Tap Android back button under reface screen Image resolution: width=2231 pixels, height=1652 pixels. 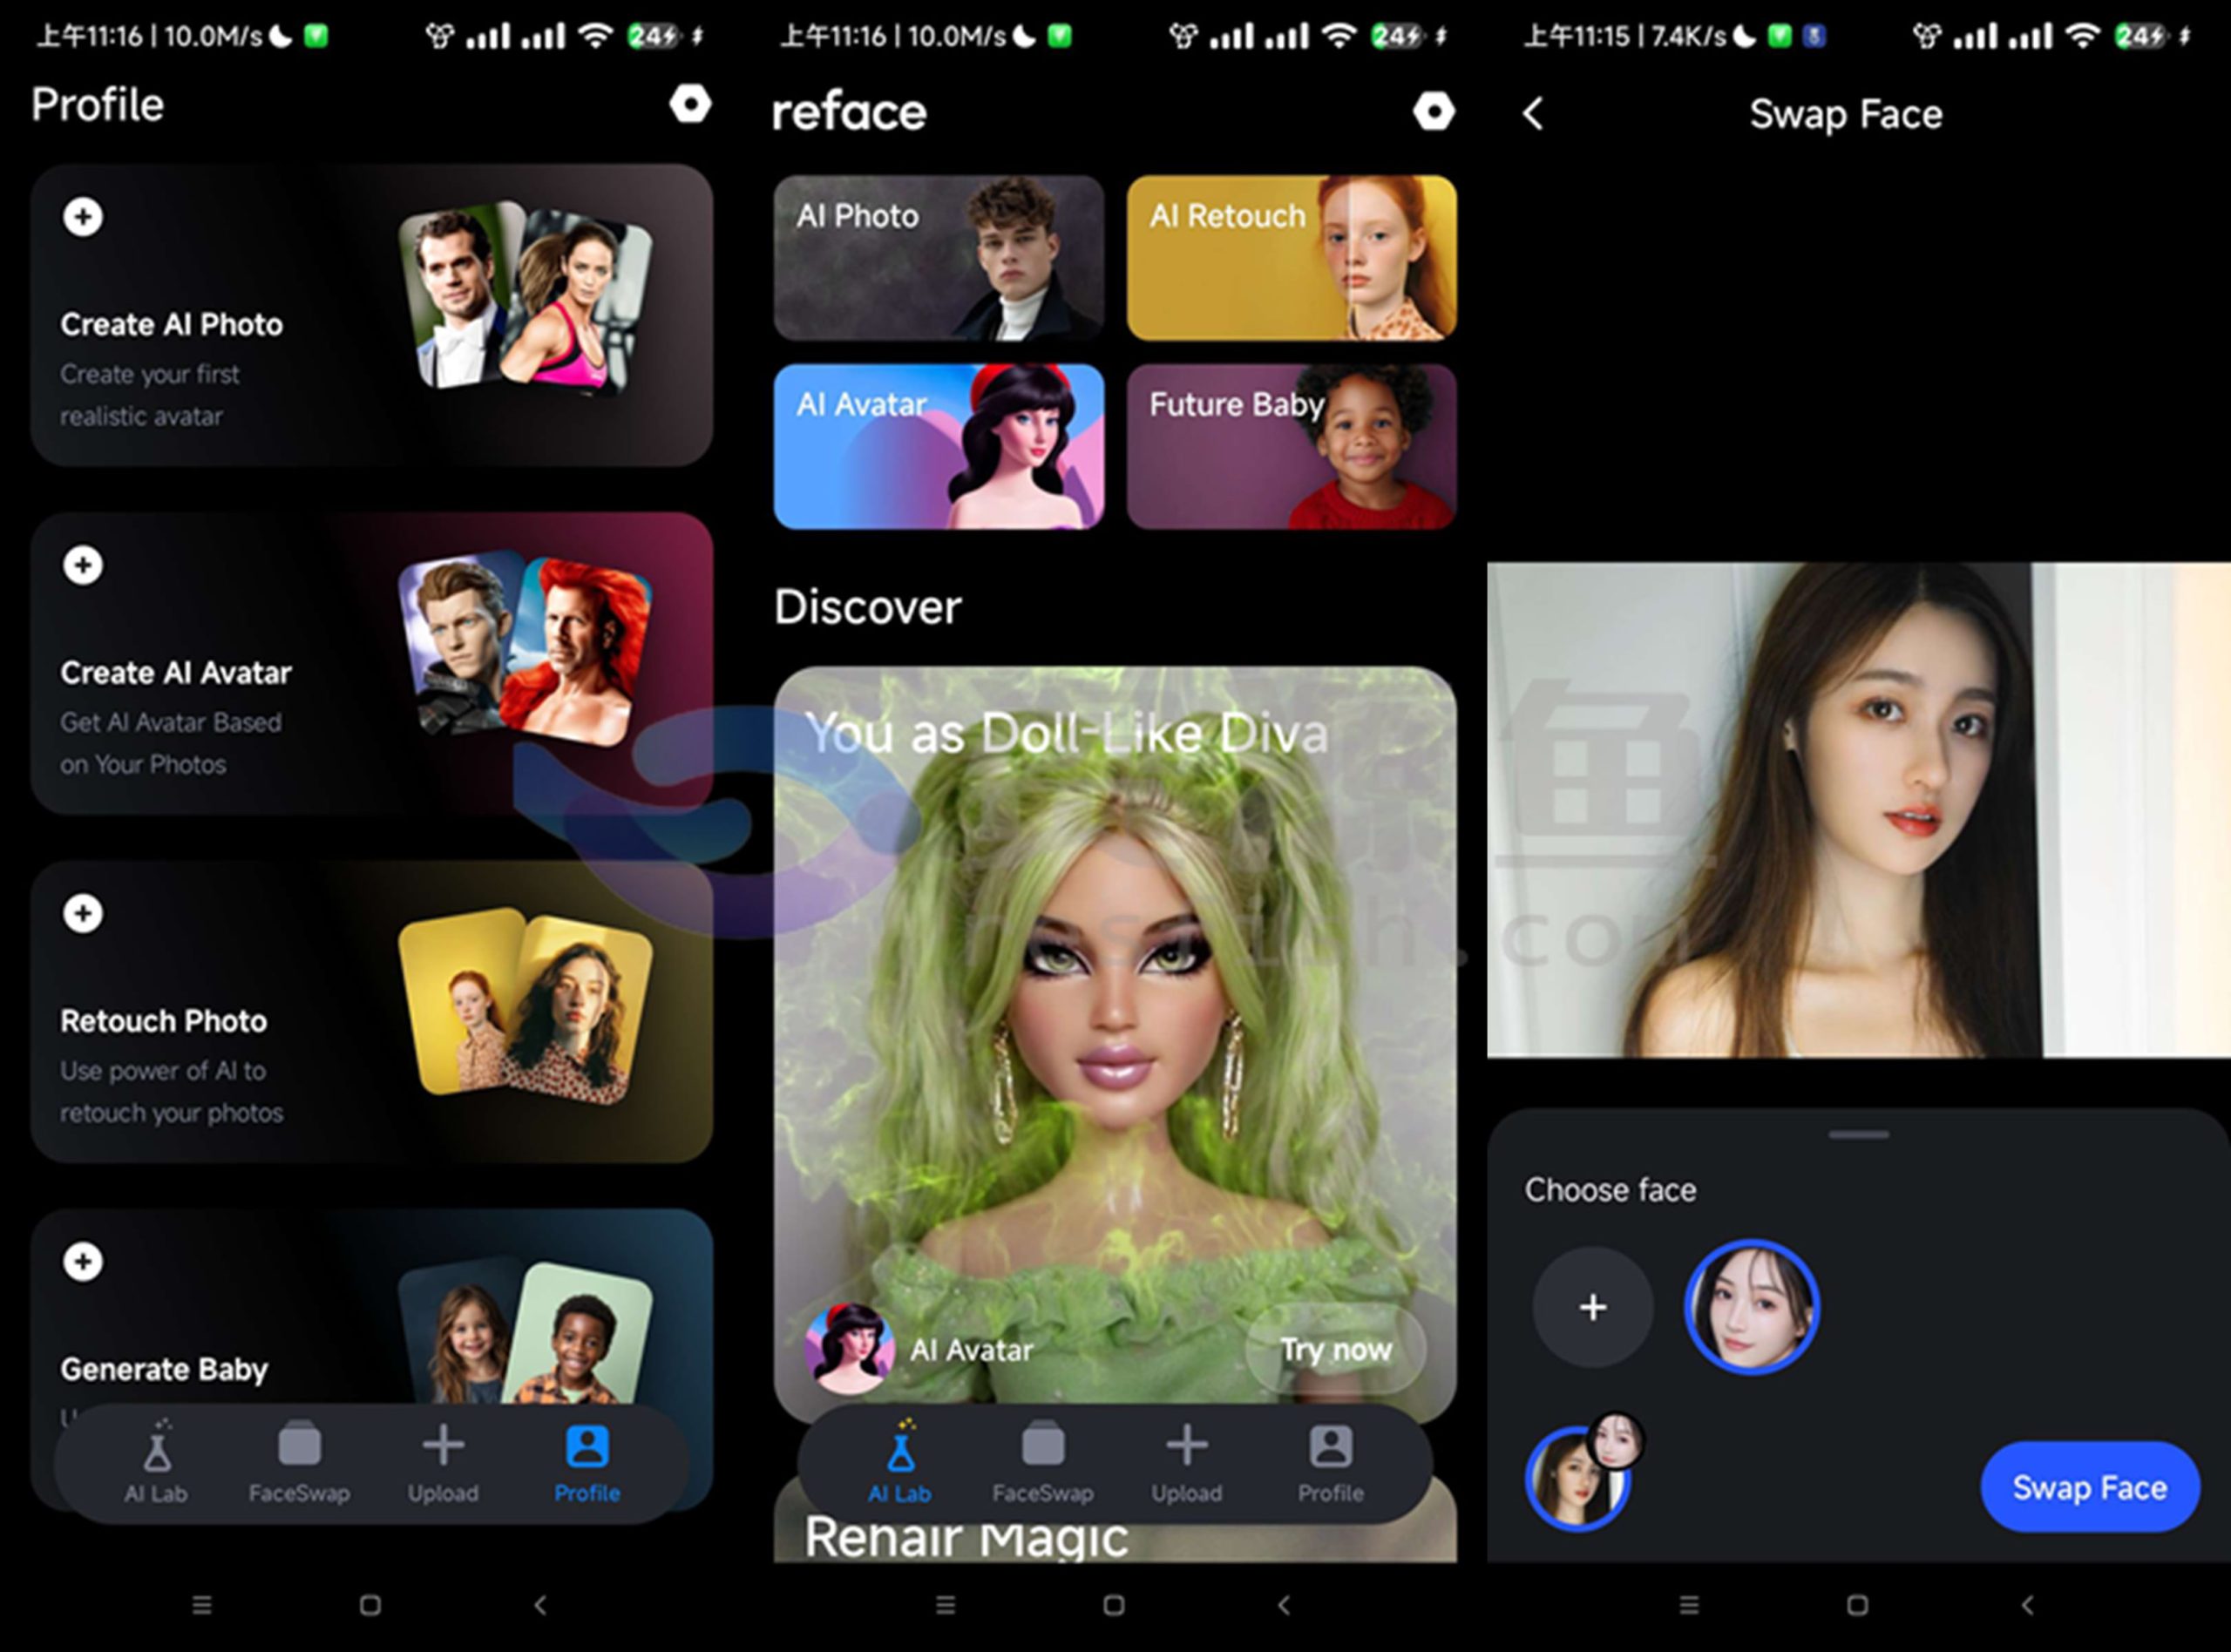pos(1284,1605)
